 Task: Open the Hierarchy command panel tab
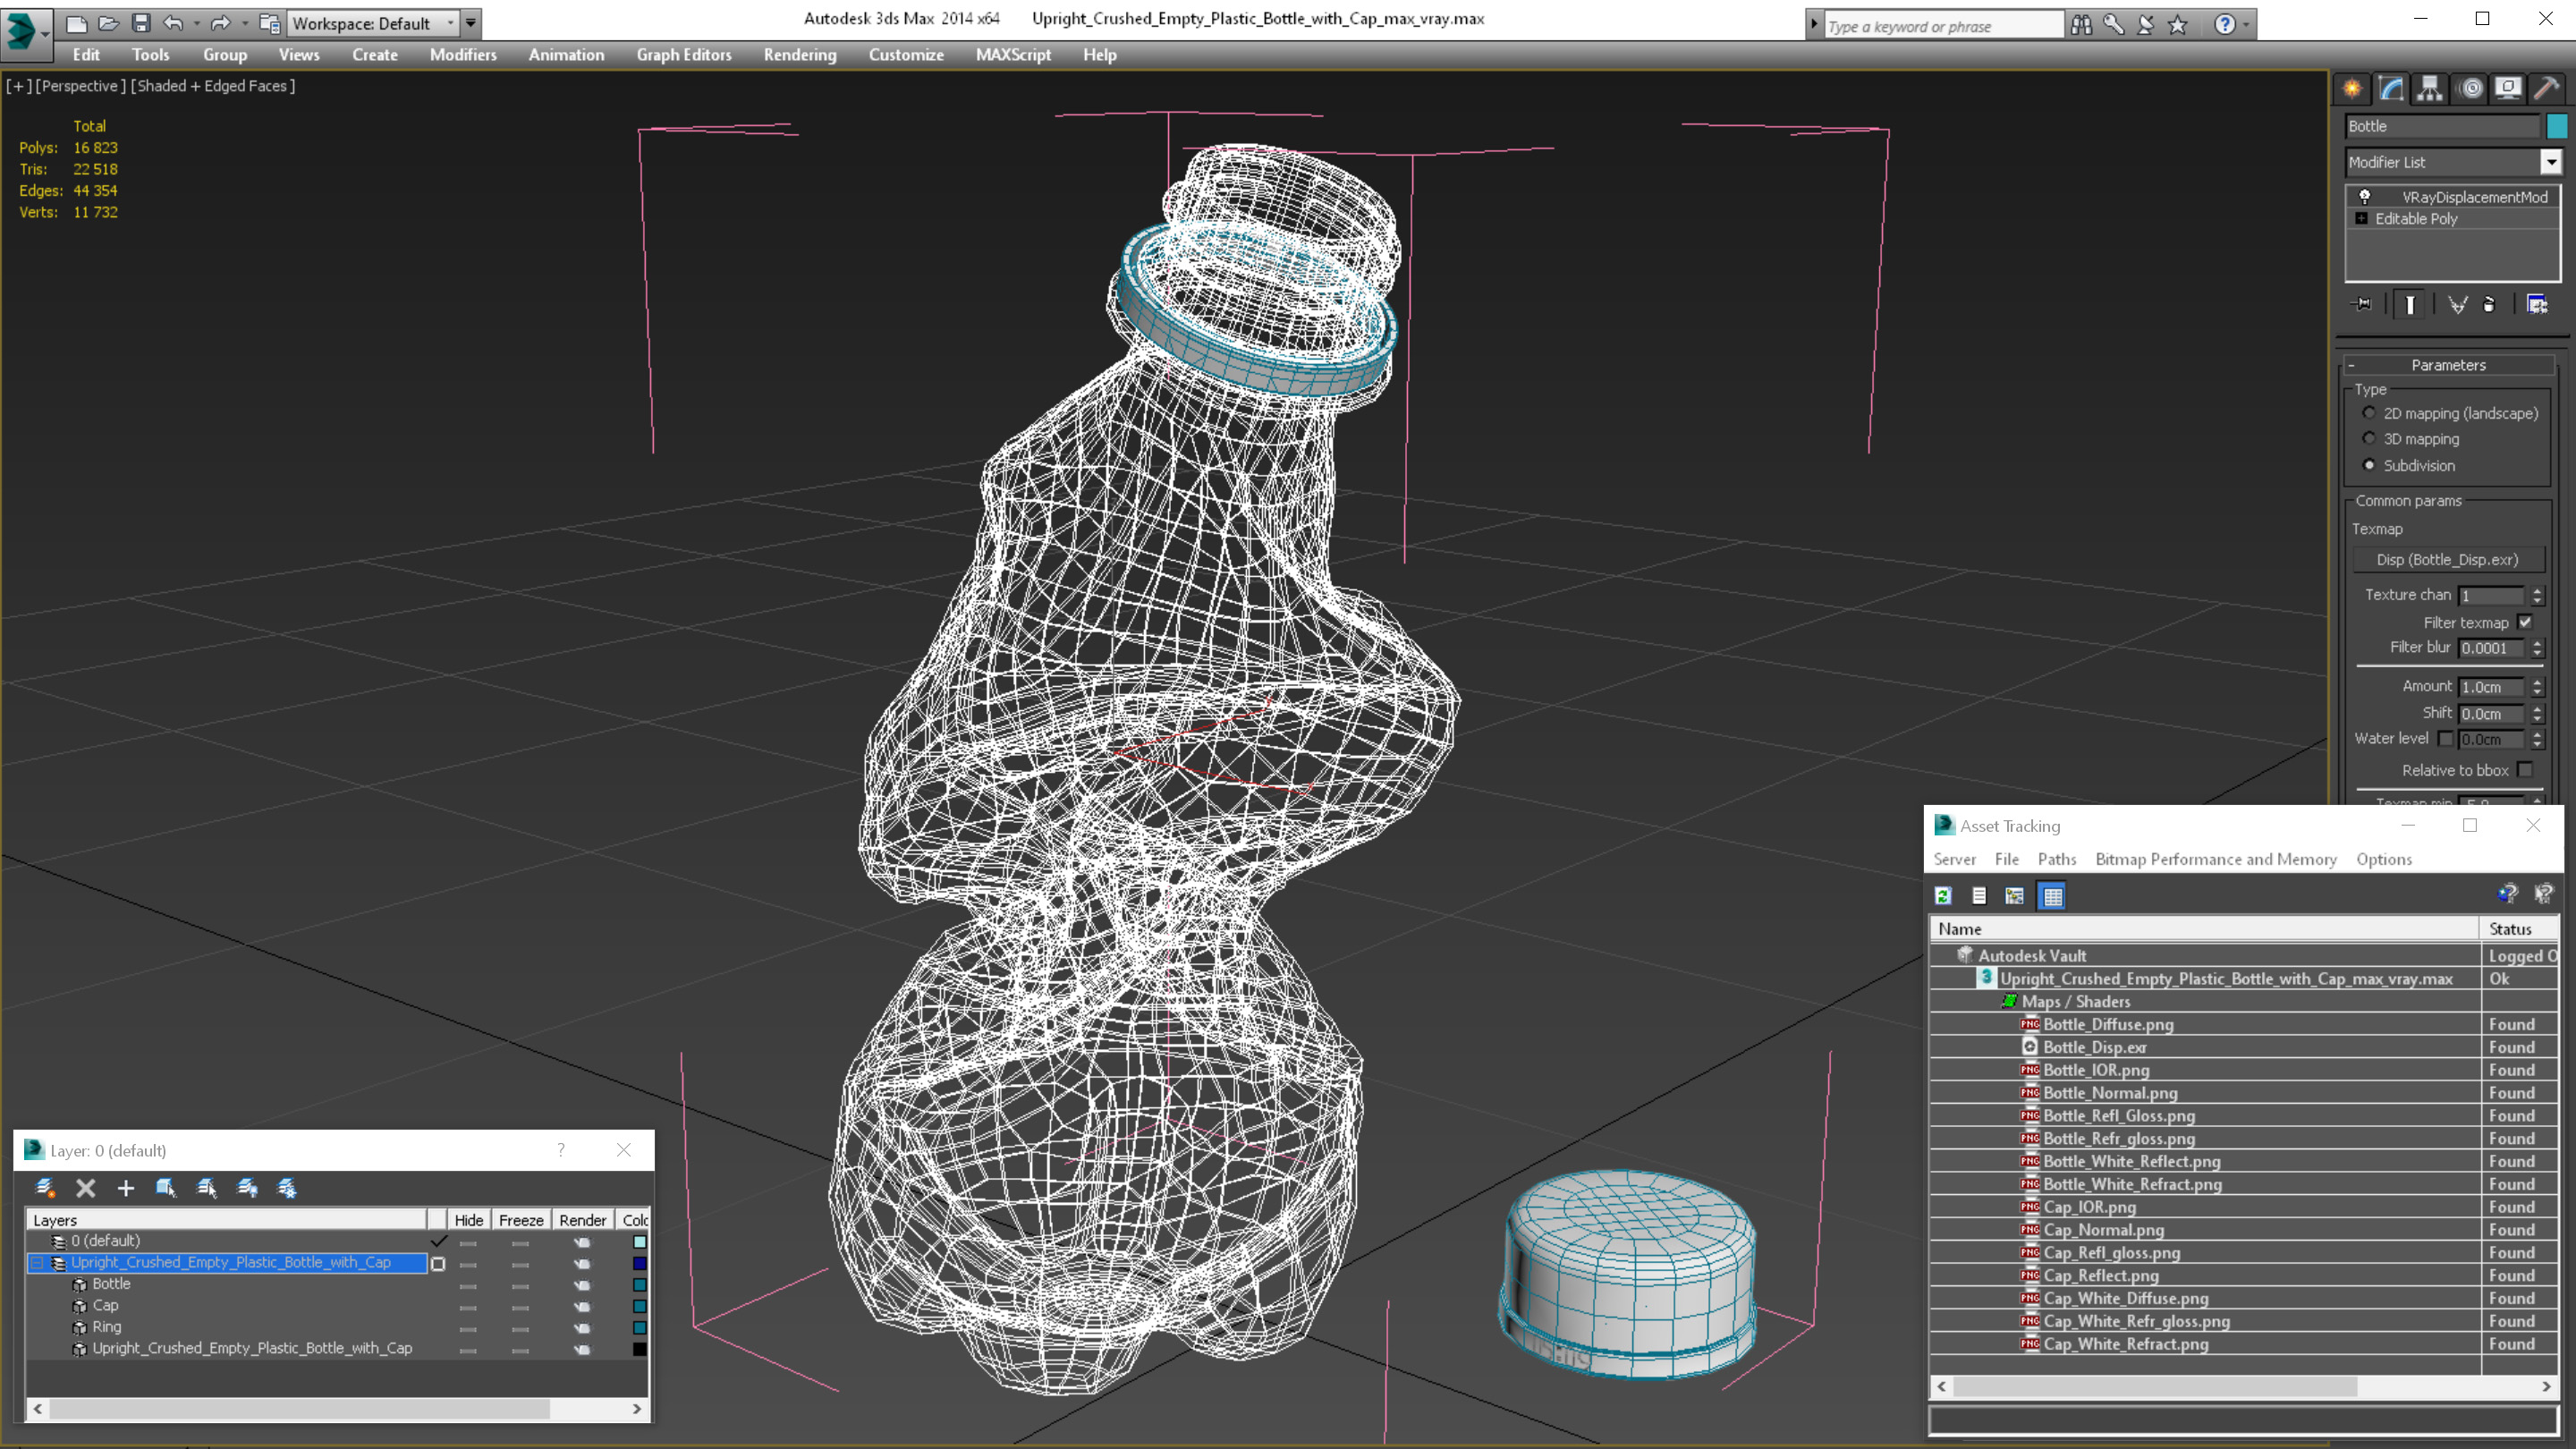pyautogui.click(x=2429, y=89)
